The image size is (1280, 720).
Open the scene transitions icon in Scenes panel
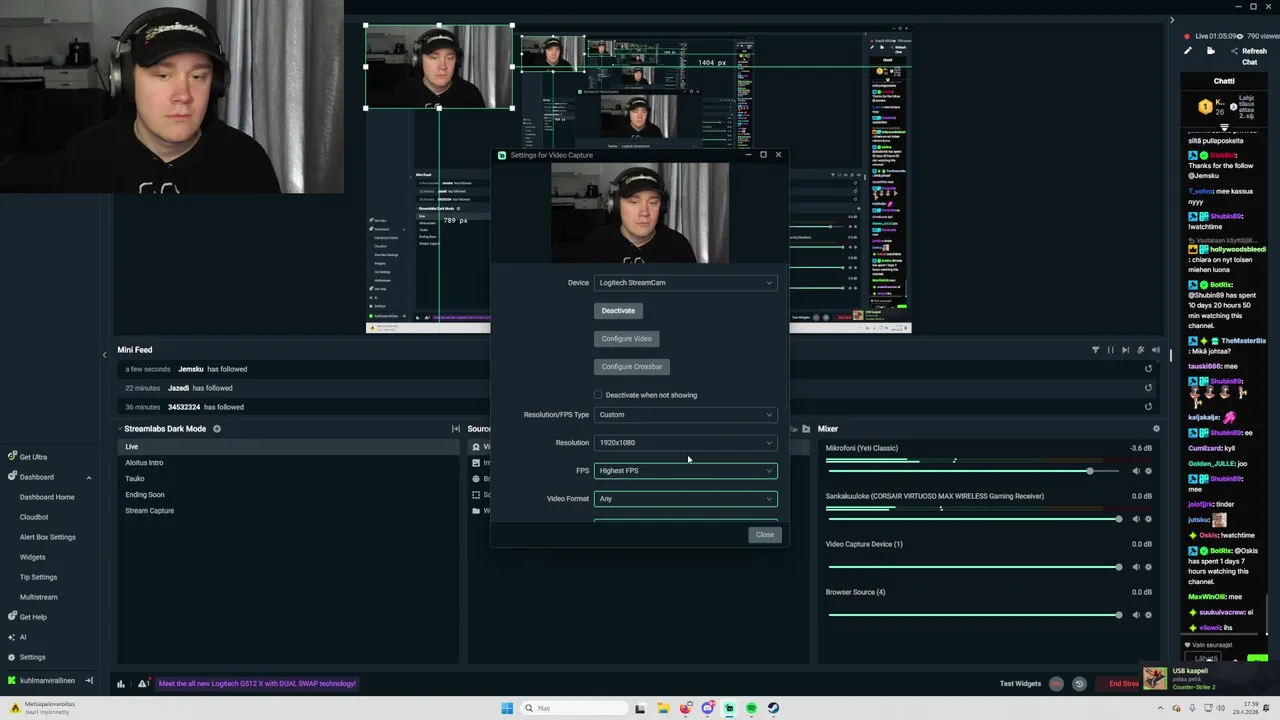pos(456,429)
